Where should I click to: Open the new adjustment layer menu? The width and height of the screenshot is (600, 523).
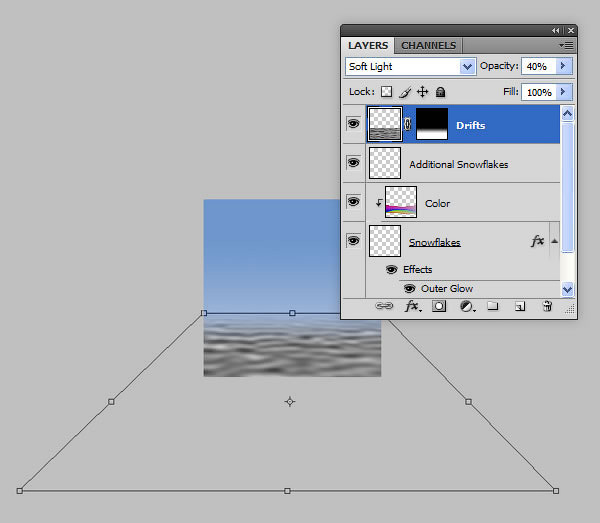pyautogui.click(x=467, y=306)
